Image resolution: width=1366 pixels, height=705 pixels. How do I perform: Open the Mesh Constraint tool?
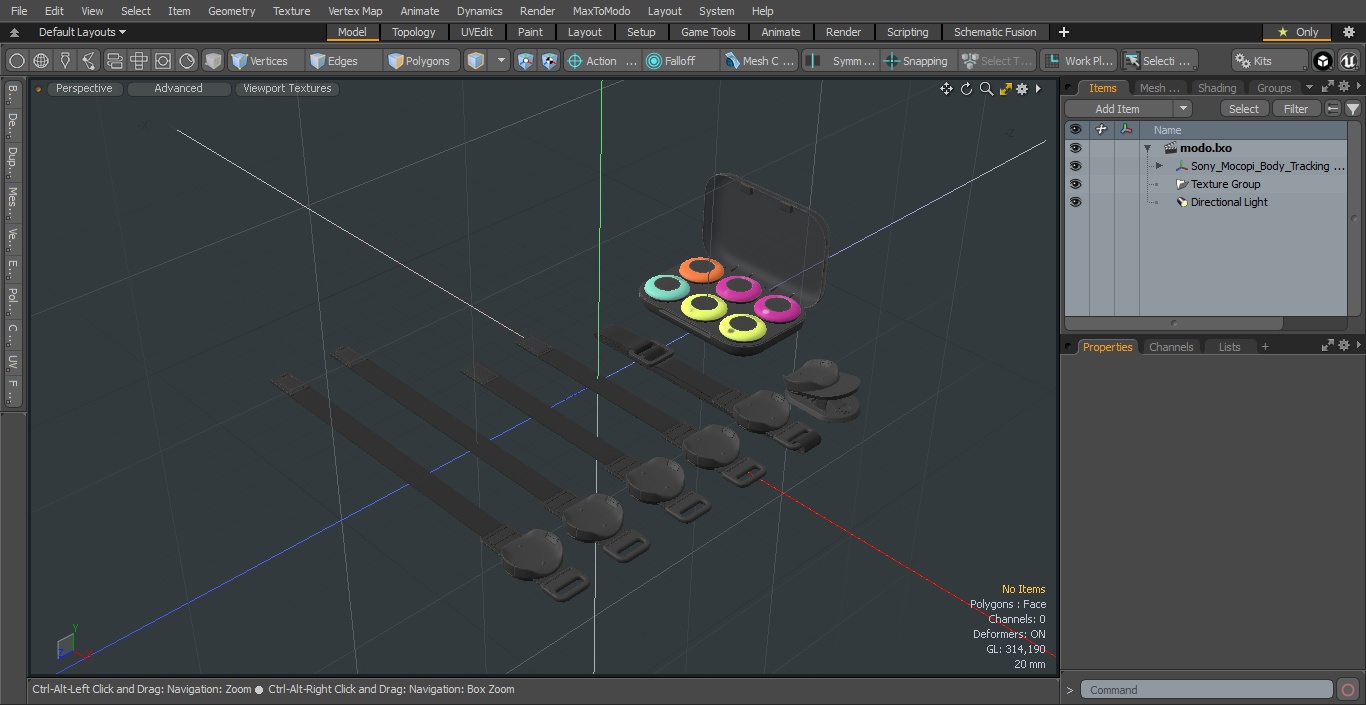tap(760, 61)
